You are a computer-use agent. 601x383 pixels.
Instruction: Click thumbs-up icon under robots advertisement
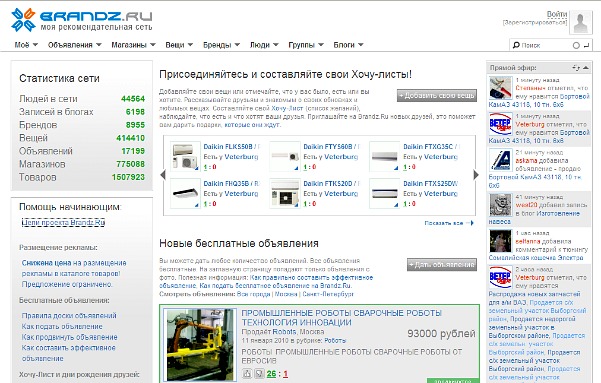[x=247, y=373]
